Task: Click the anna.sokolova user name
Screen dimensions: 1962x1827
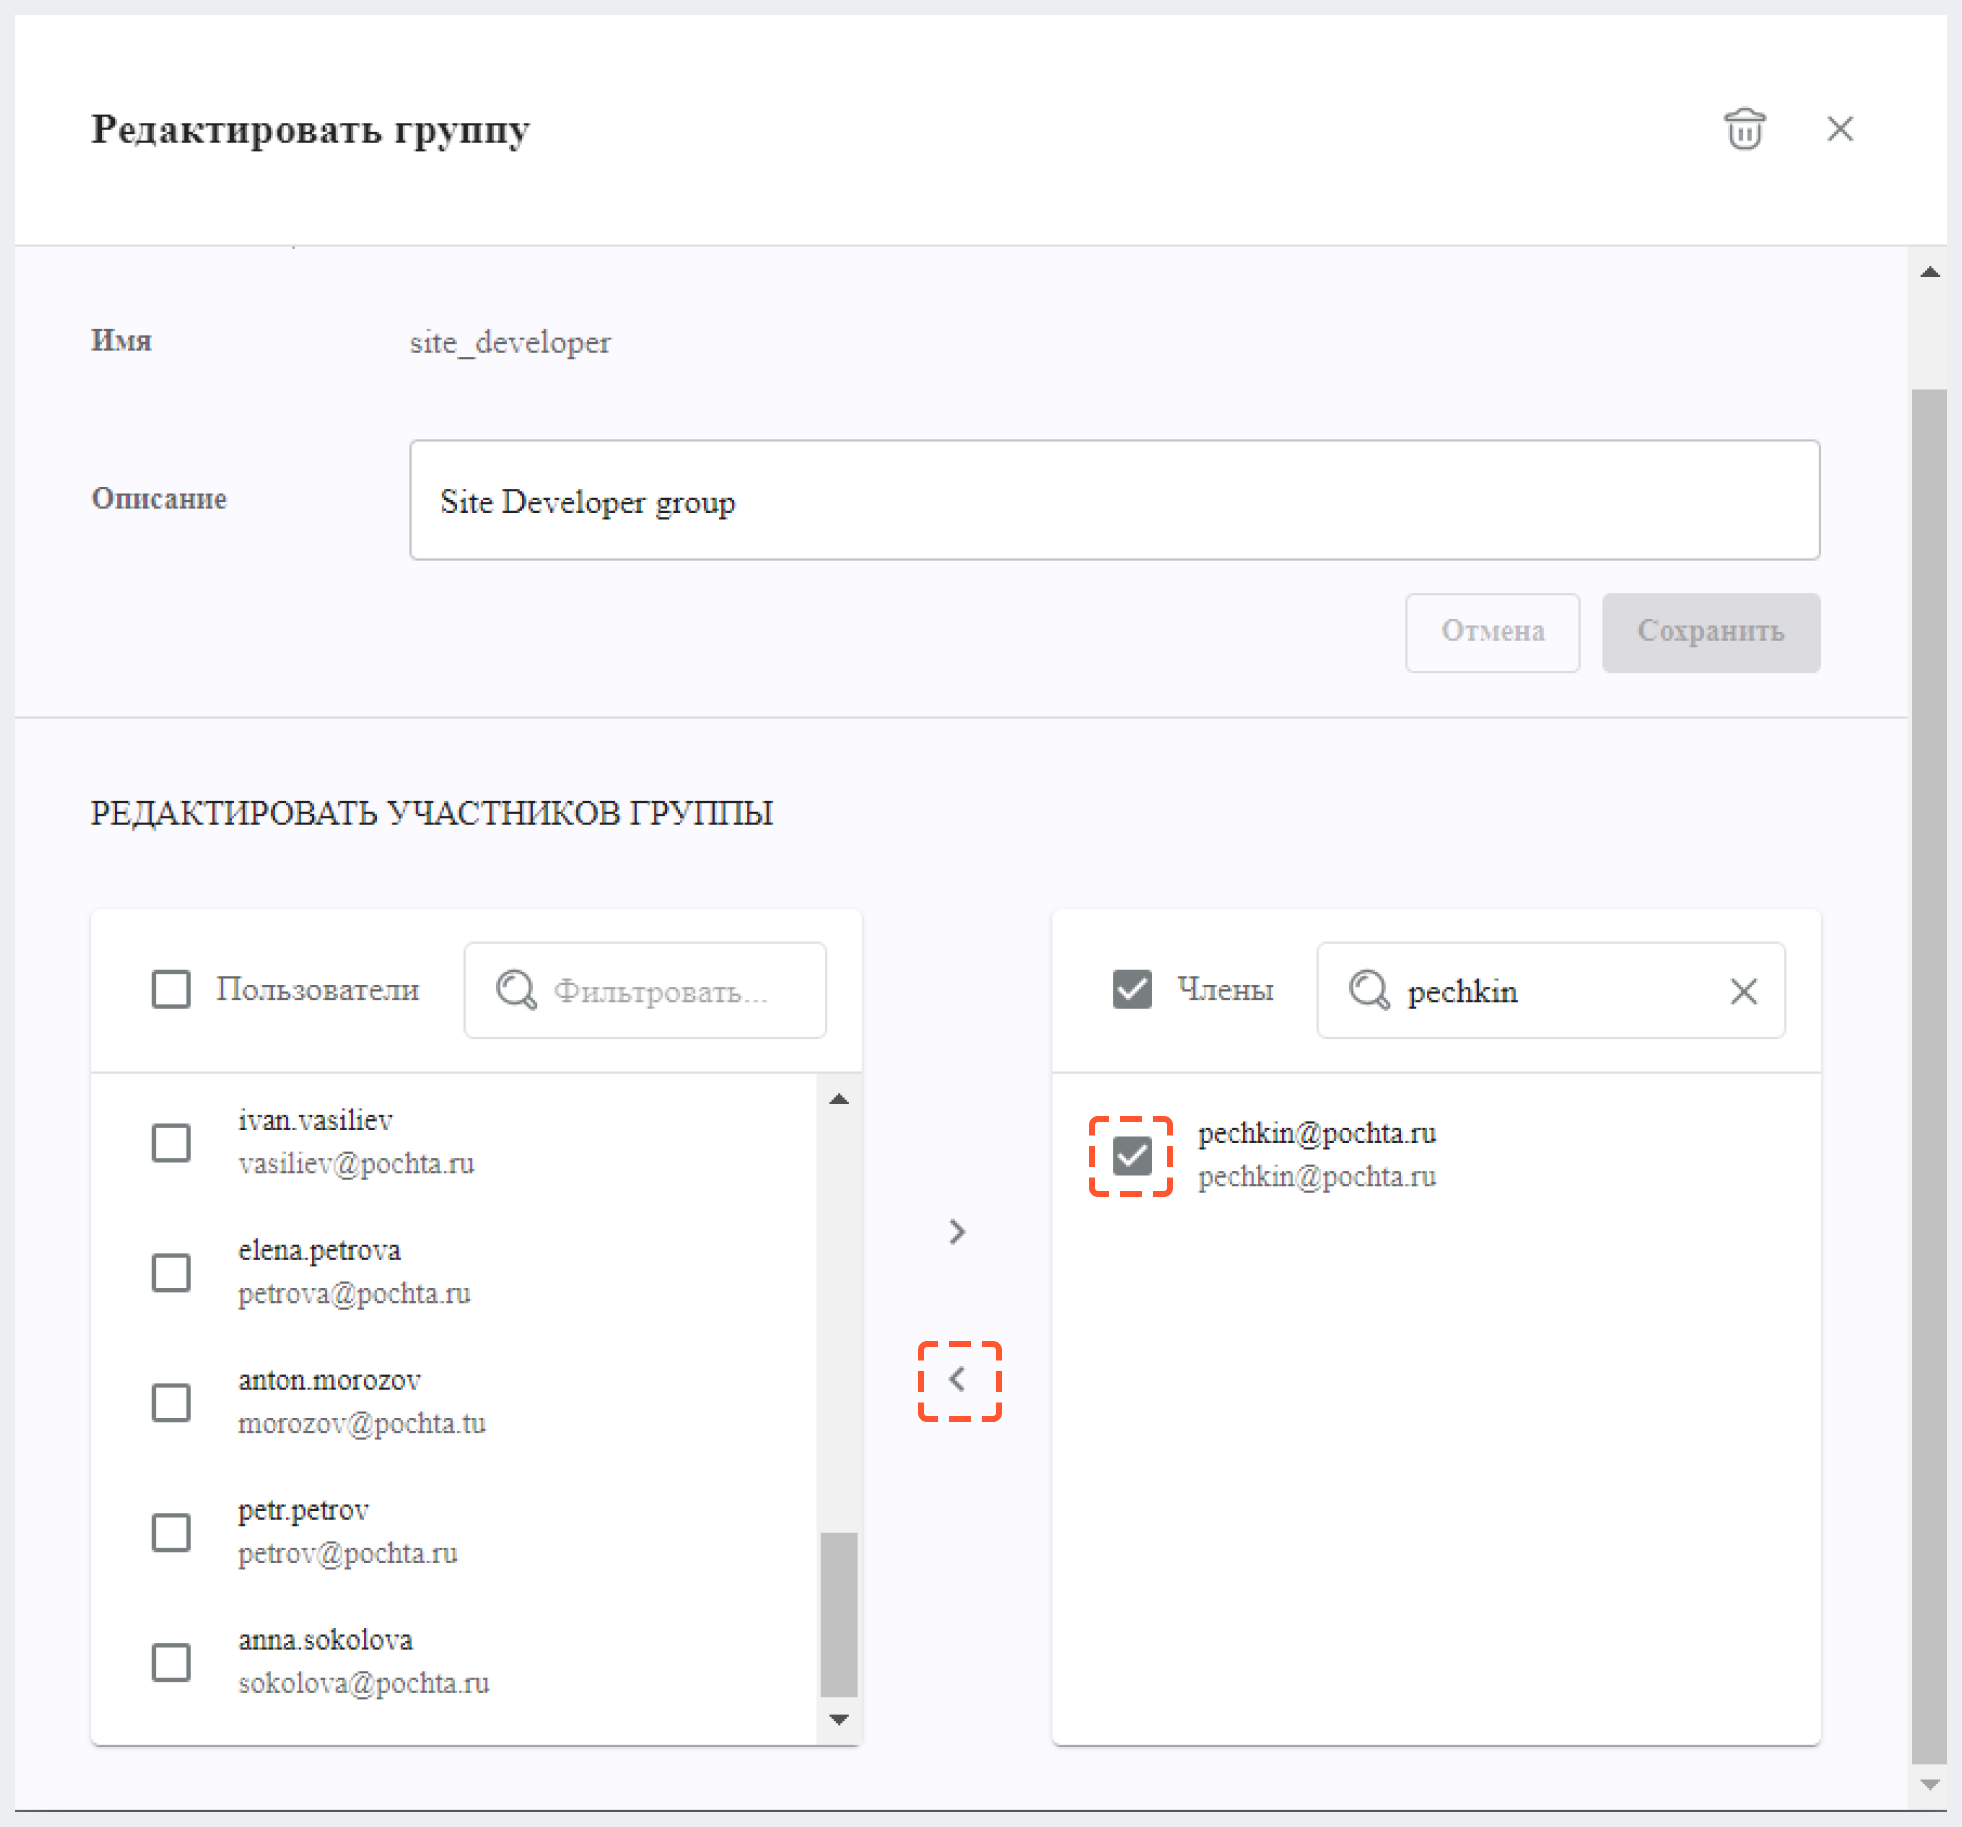Action: pos(325,1640)
